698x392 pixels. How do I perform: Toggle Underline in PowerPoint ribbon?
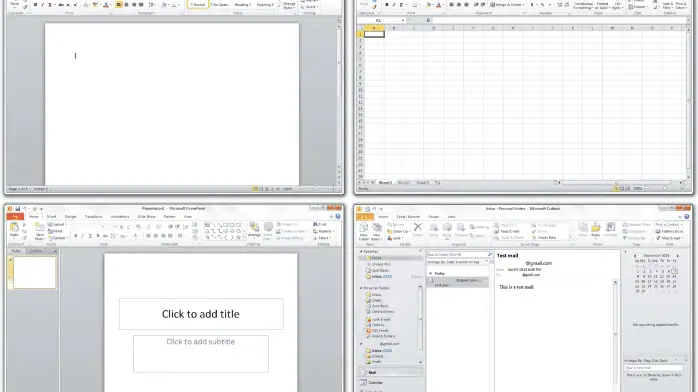point(90,236)
